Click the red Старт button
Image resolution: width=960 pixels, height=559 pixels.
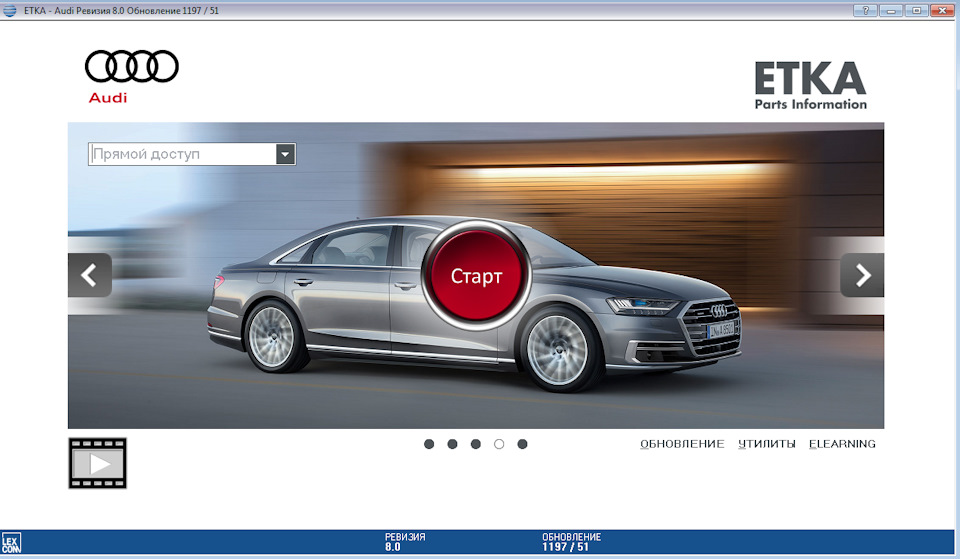coord(476,276)
